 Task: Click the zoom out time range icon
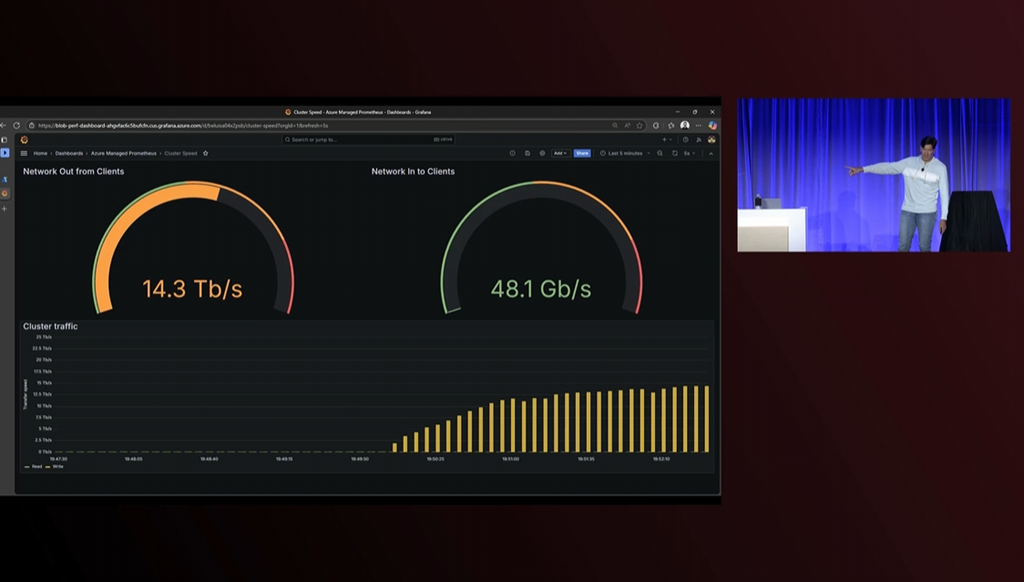660,154
